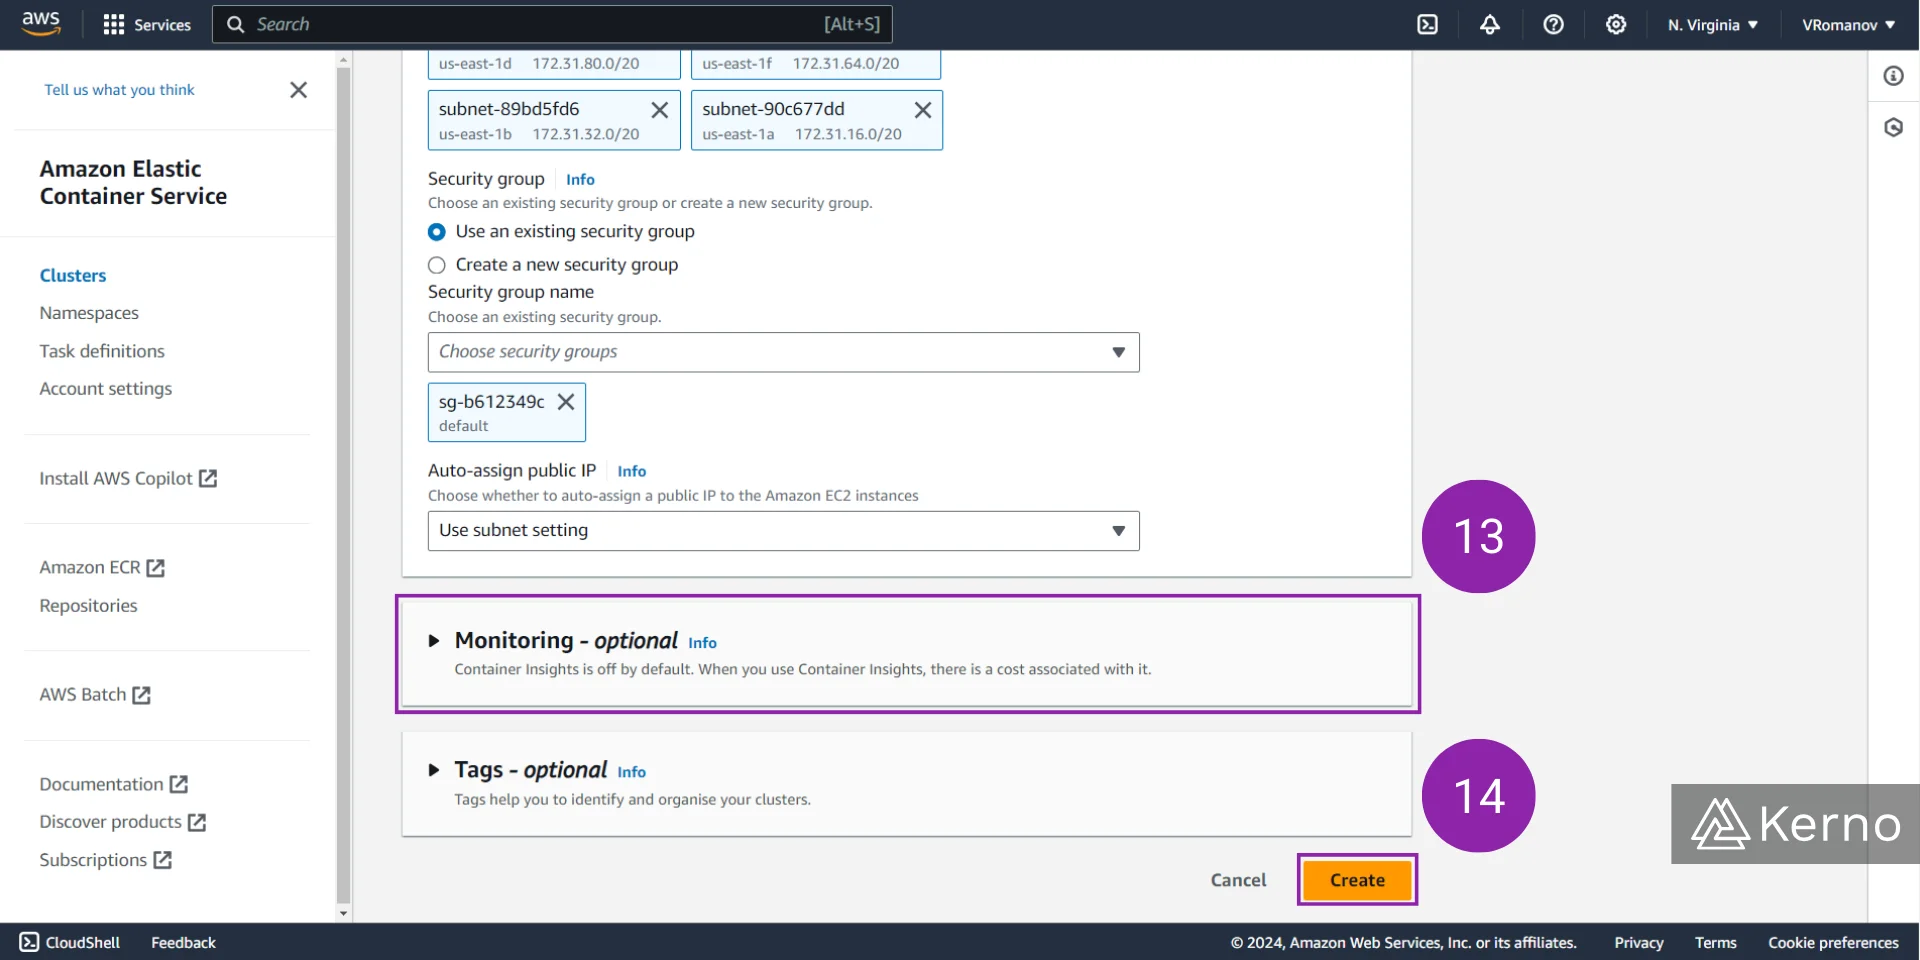The image size is (1920, 960).
Task: Click the Cancel button
Action: coord(1238,880)
